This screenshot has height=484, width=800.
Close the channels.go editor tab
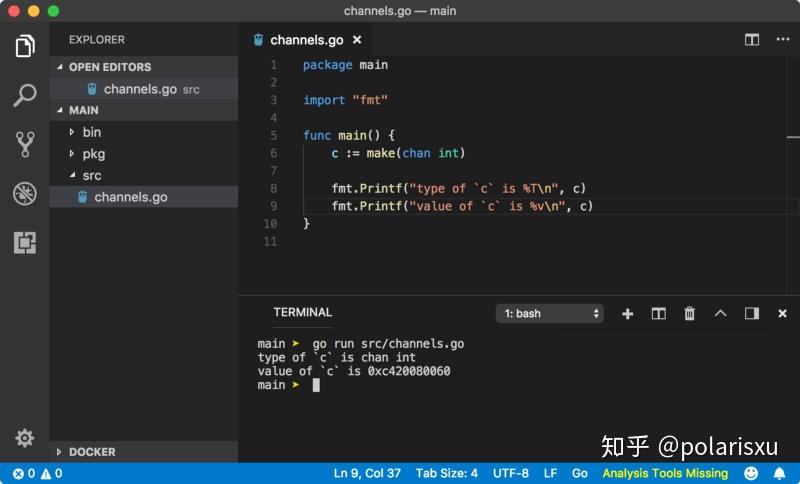pyautogui.click(x=357, y=40)
